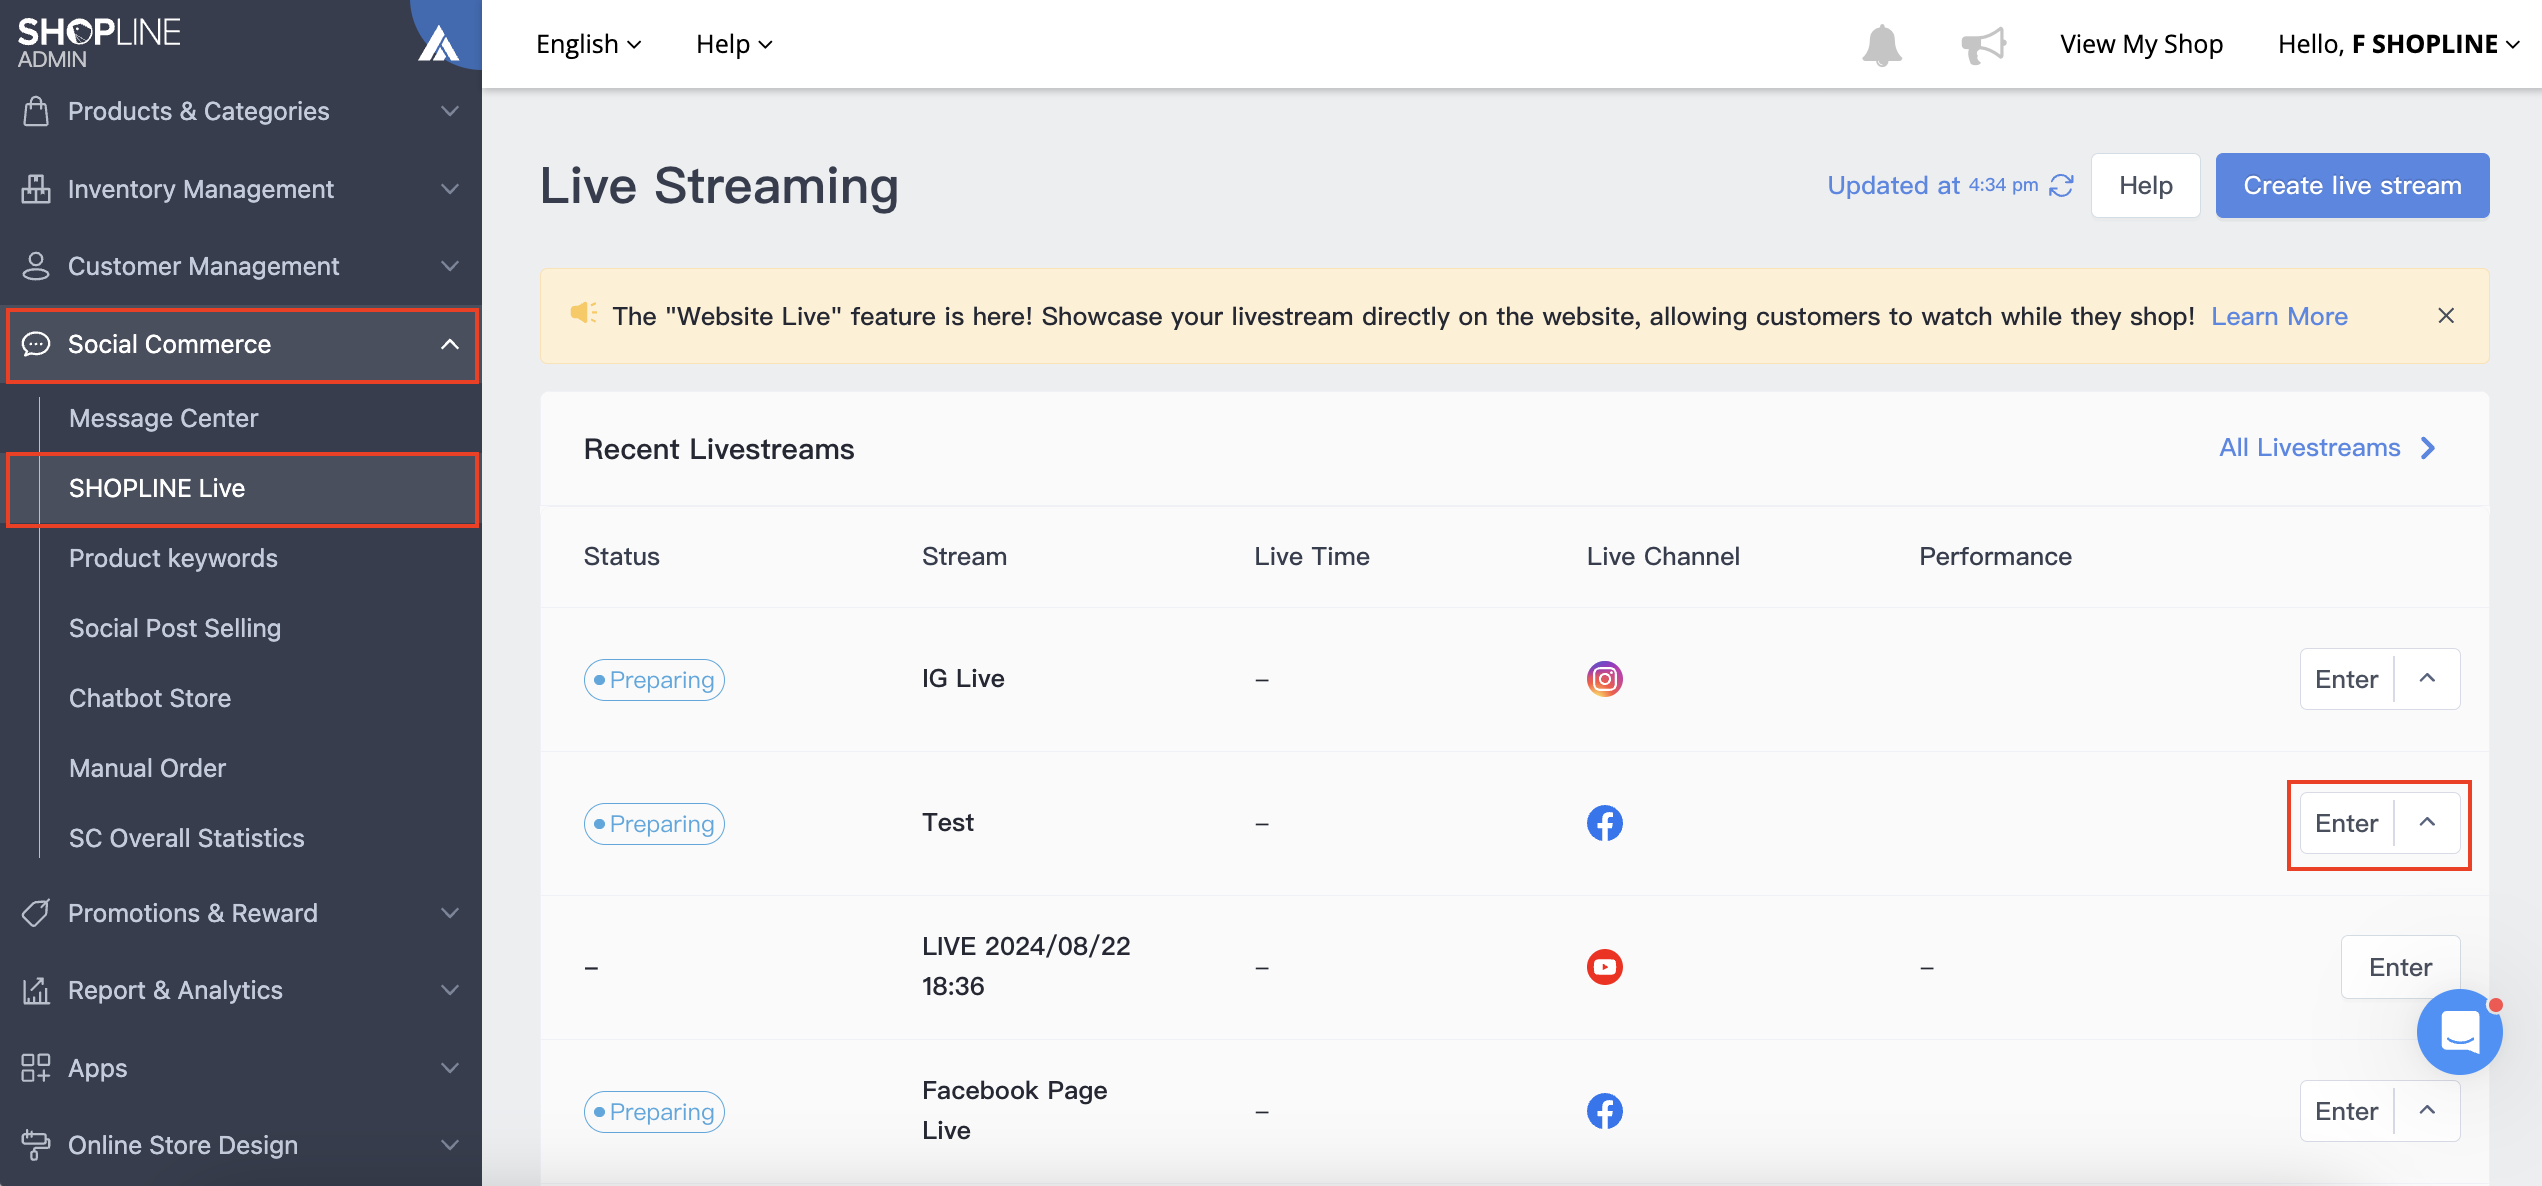
Task: Click Enter for Facebook Page Live
Action: (x=2346, y=1111)
